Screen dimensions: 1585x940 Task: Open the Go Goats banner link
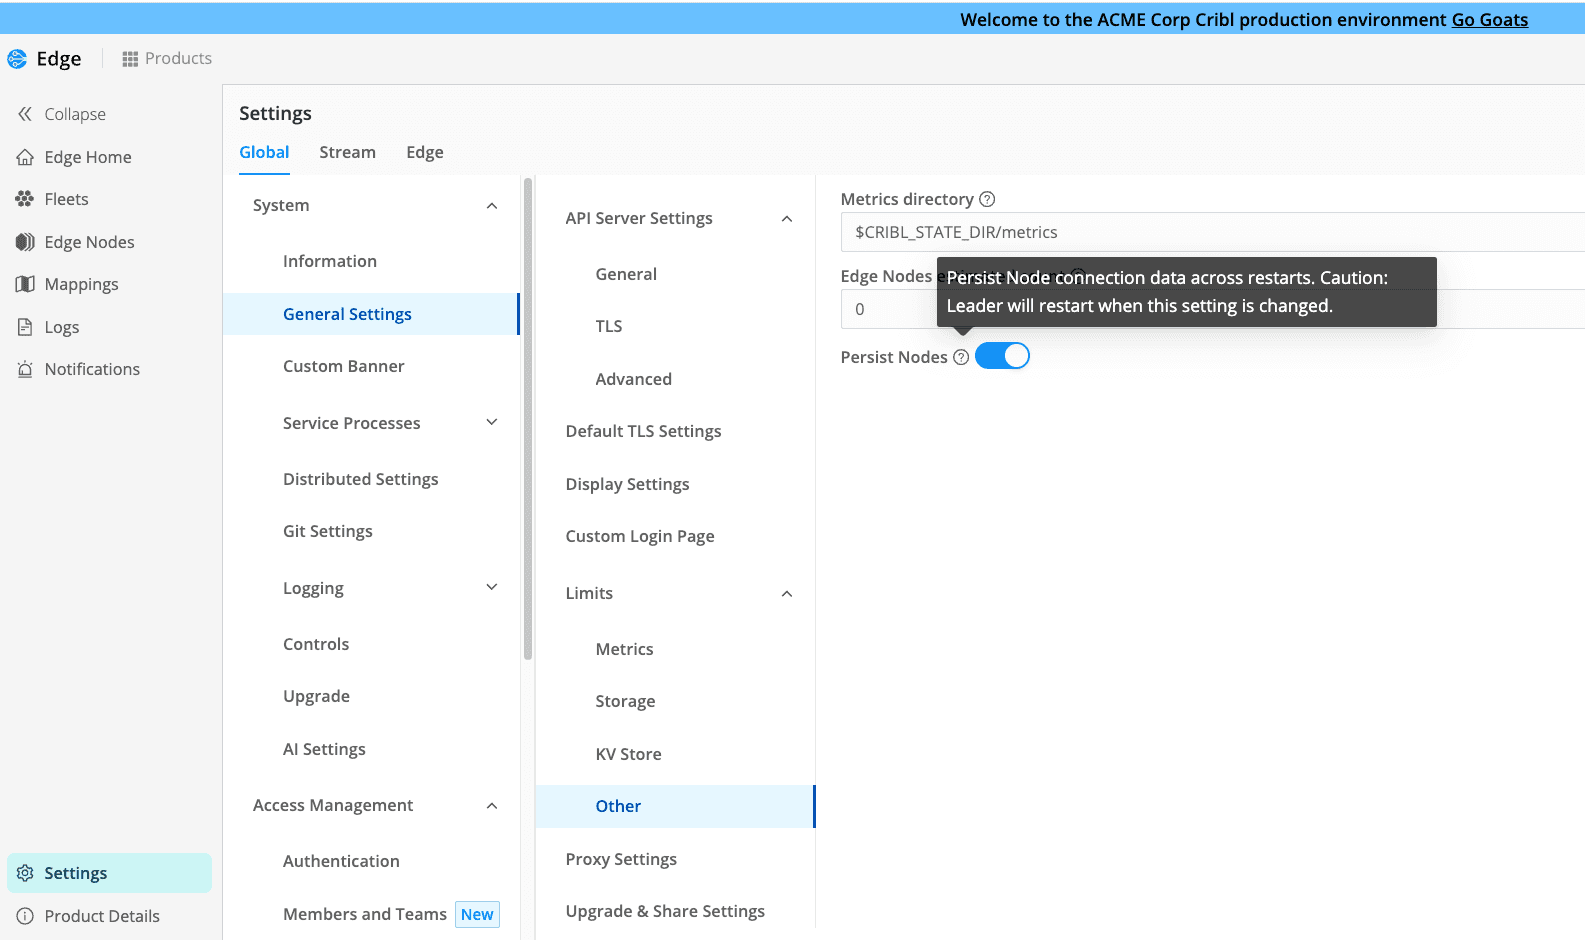1489,20
